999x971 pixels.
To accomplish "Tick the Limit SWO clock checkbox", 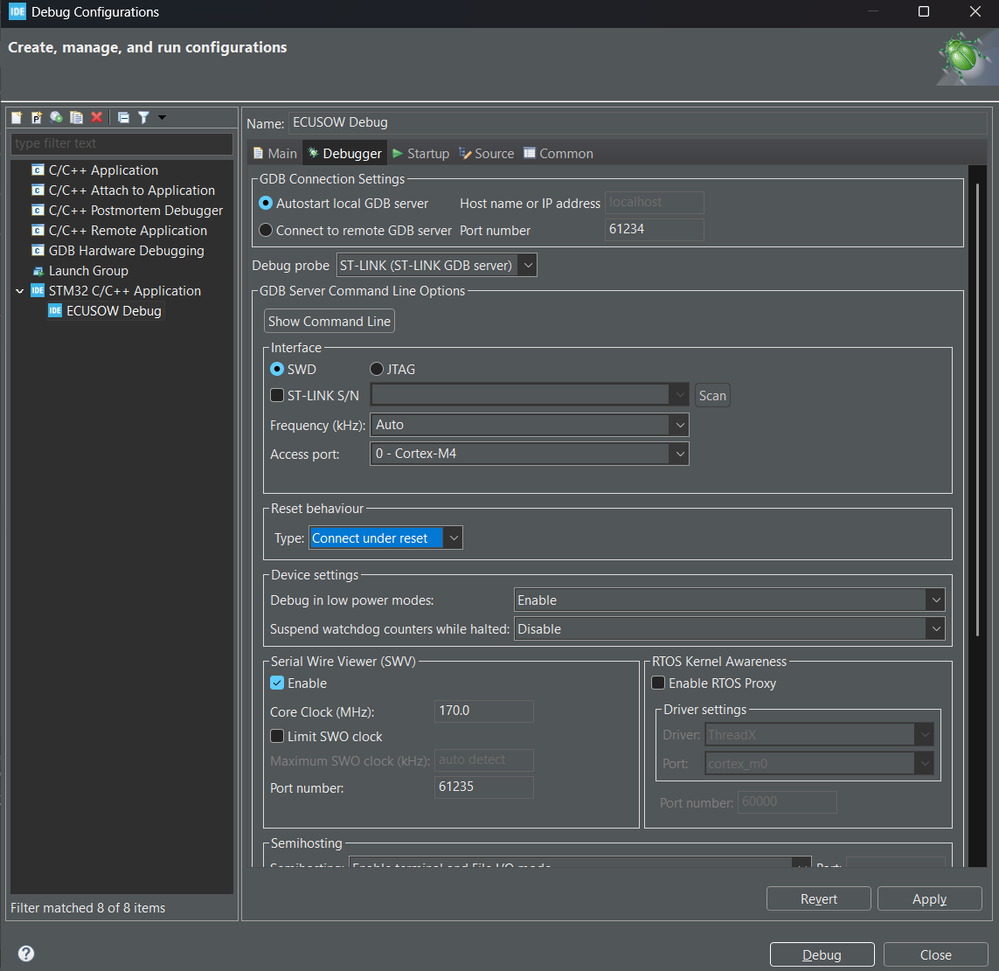I will tap(277, 736).
